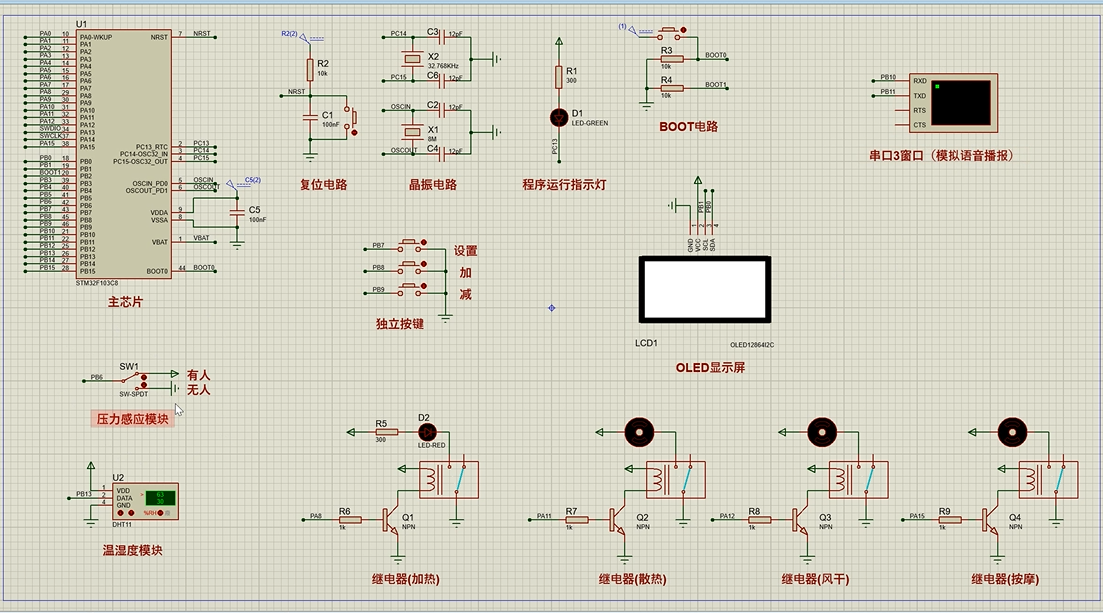The height and width of the screenshot is (613, 1103).
Task: Click the massage relay near Q4
Action: coord(1048,479)
